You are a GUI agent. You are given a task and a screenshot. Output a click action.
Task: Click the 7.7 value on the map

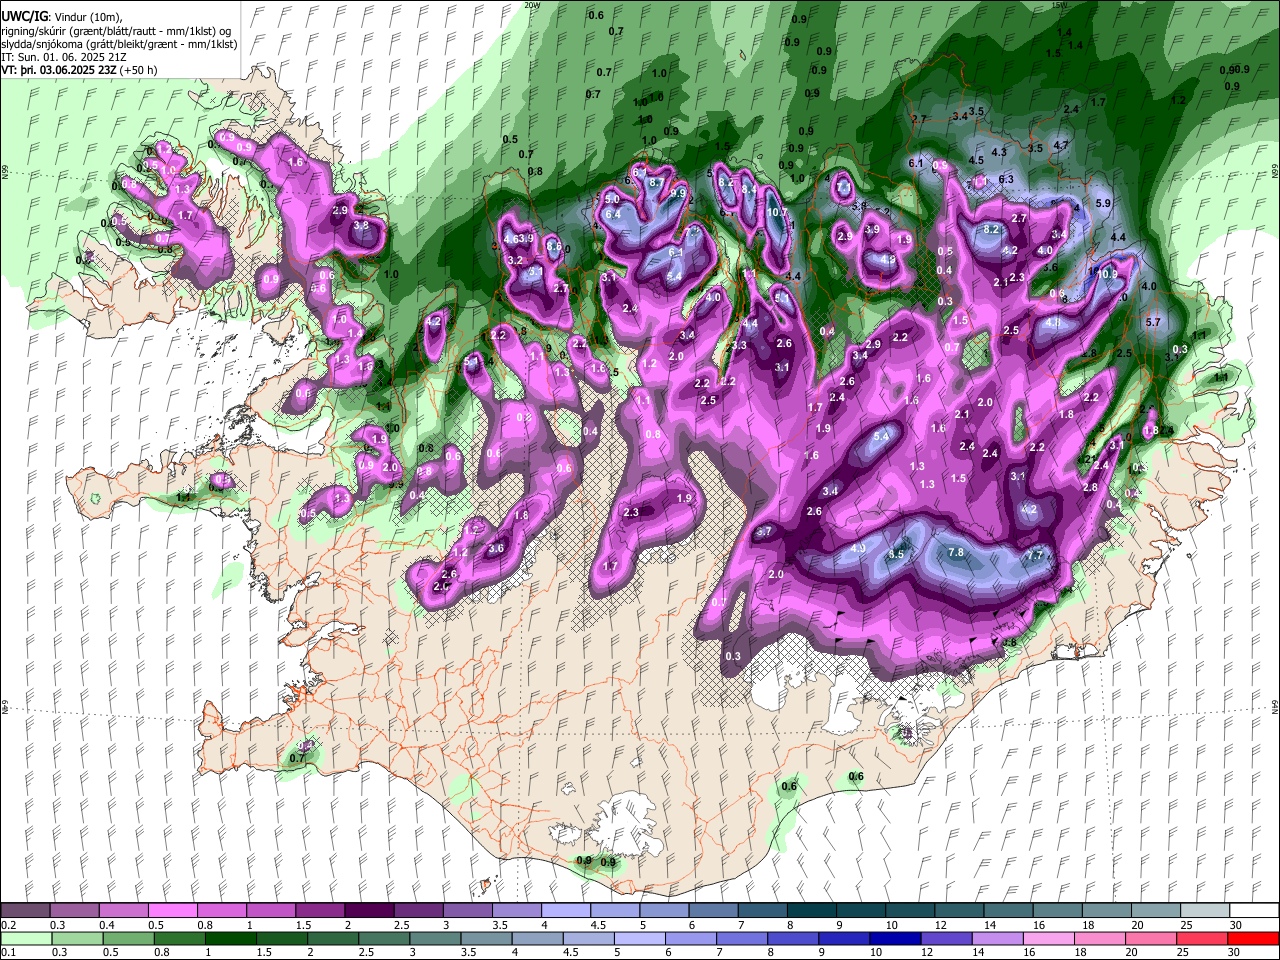pos(1035,554)
